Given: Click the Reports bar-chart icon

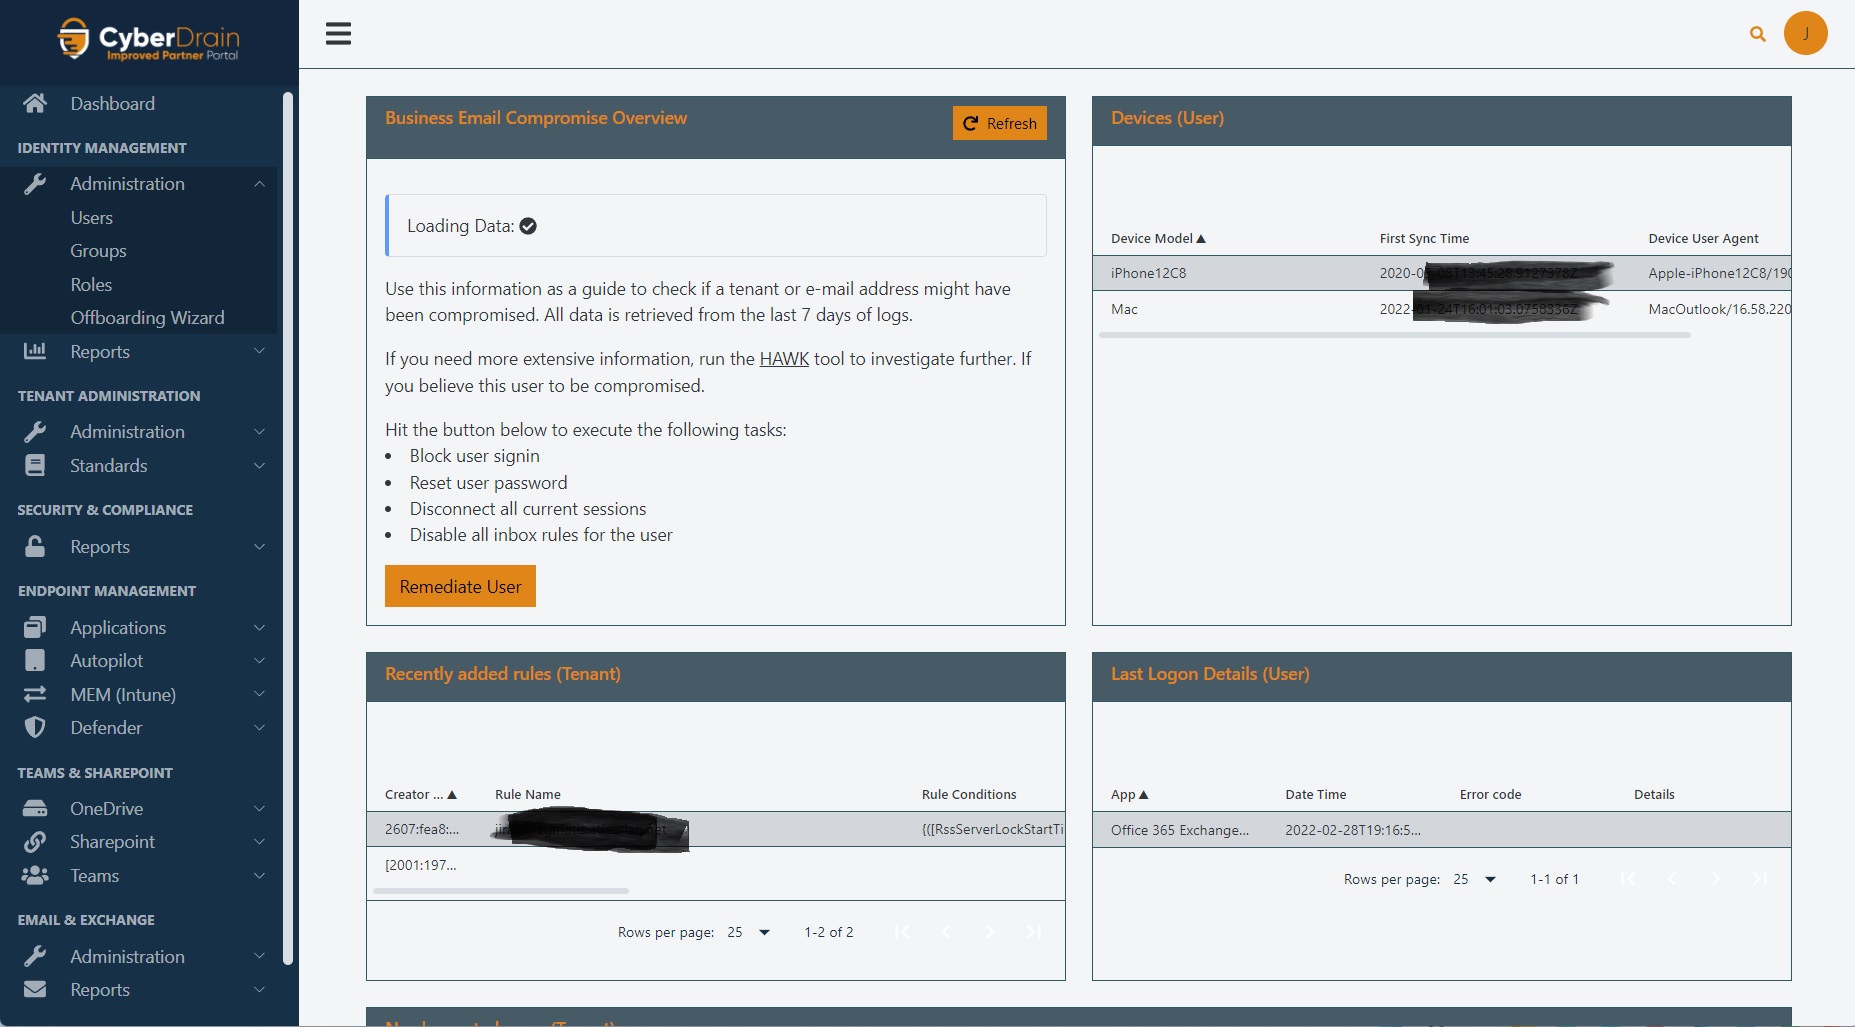Looking at the screenshot, I should 34,351.
